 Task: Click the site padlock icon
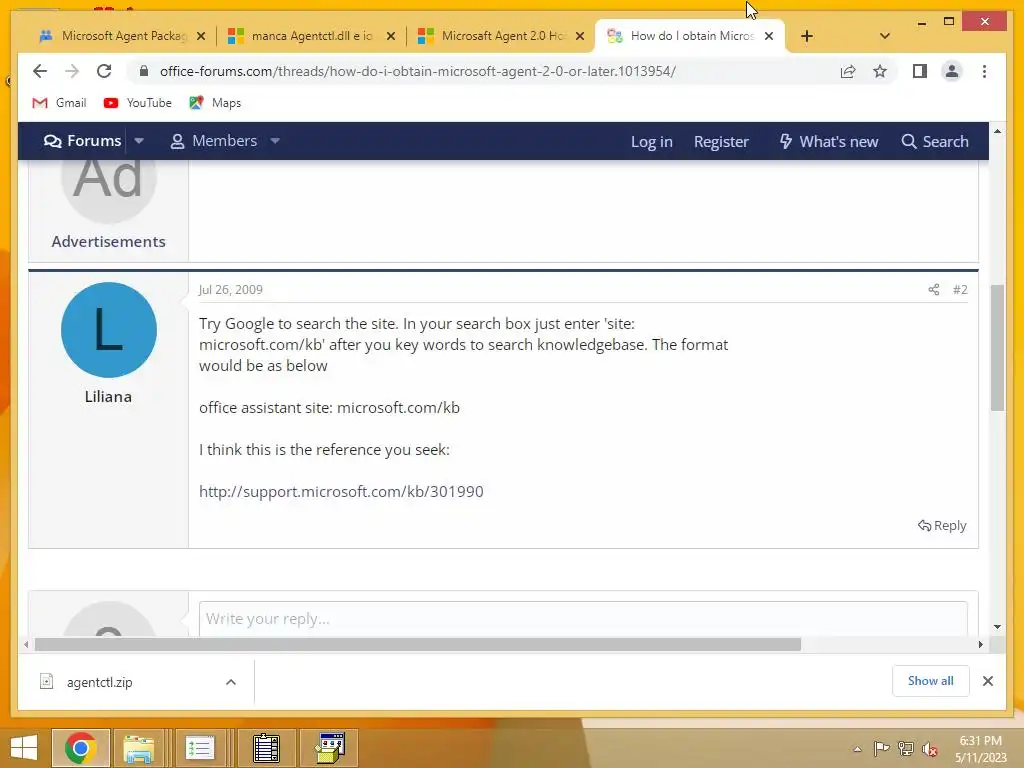tap(144, 71)
